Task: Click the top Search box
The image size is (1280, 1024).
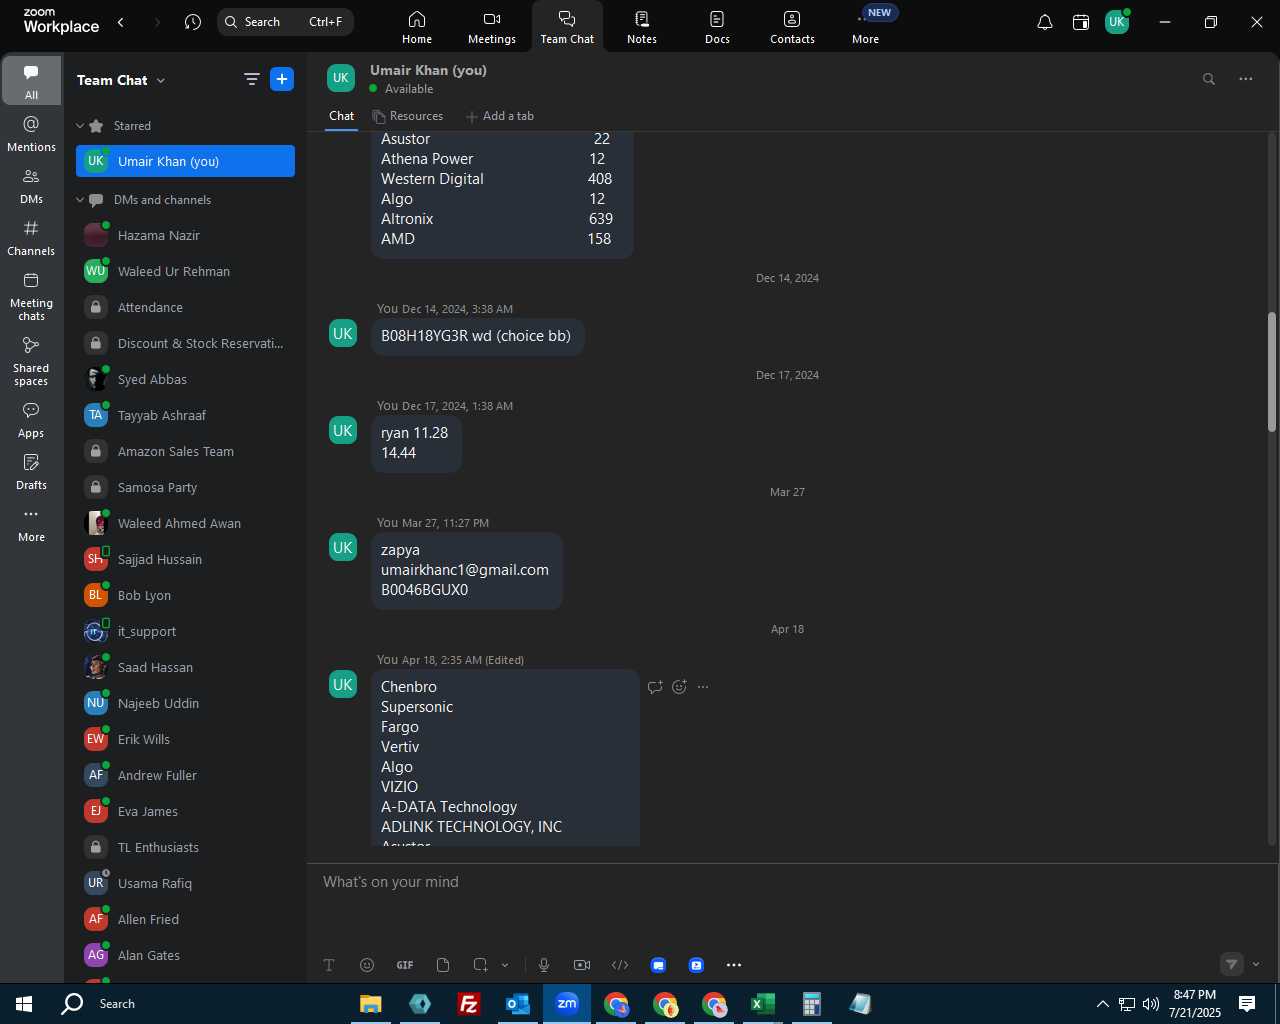Action: 285,22
